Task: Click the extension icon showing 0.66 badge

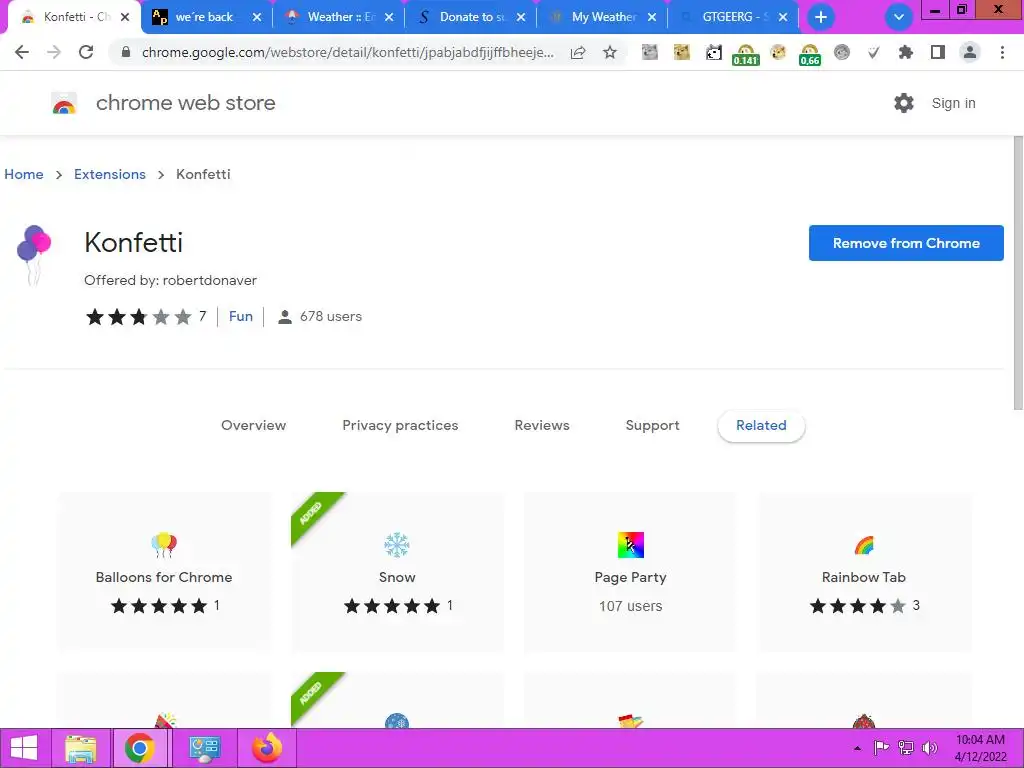Action: click(810, 54)
